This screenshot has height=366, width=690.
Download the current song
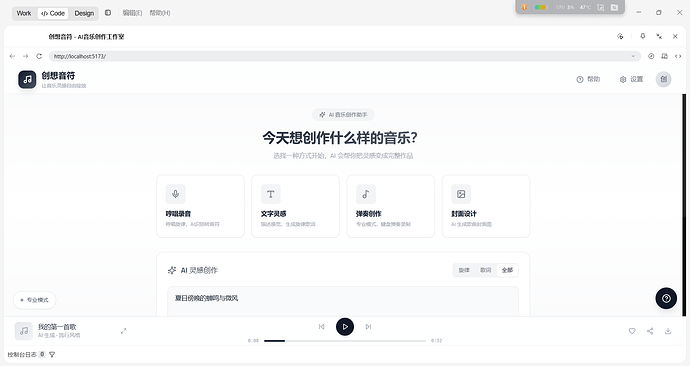[x=668, y=331]
